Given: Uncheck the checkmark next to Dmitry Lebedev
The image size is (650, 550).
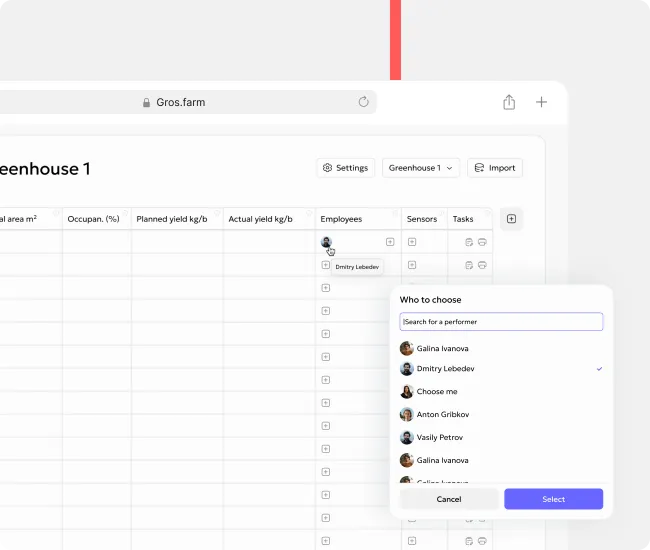Looking at the screenshot, I should click(599, 369).
